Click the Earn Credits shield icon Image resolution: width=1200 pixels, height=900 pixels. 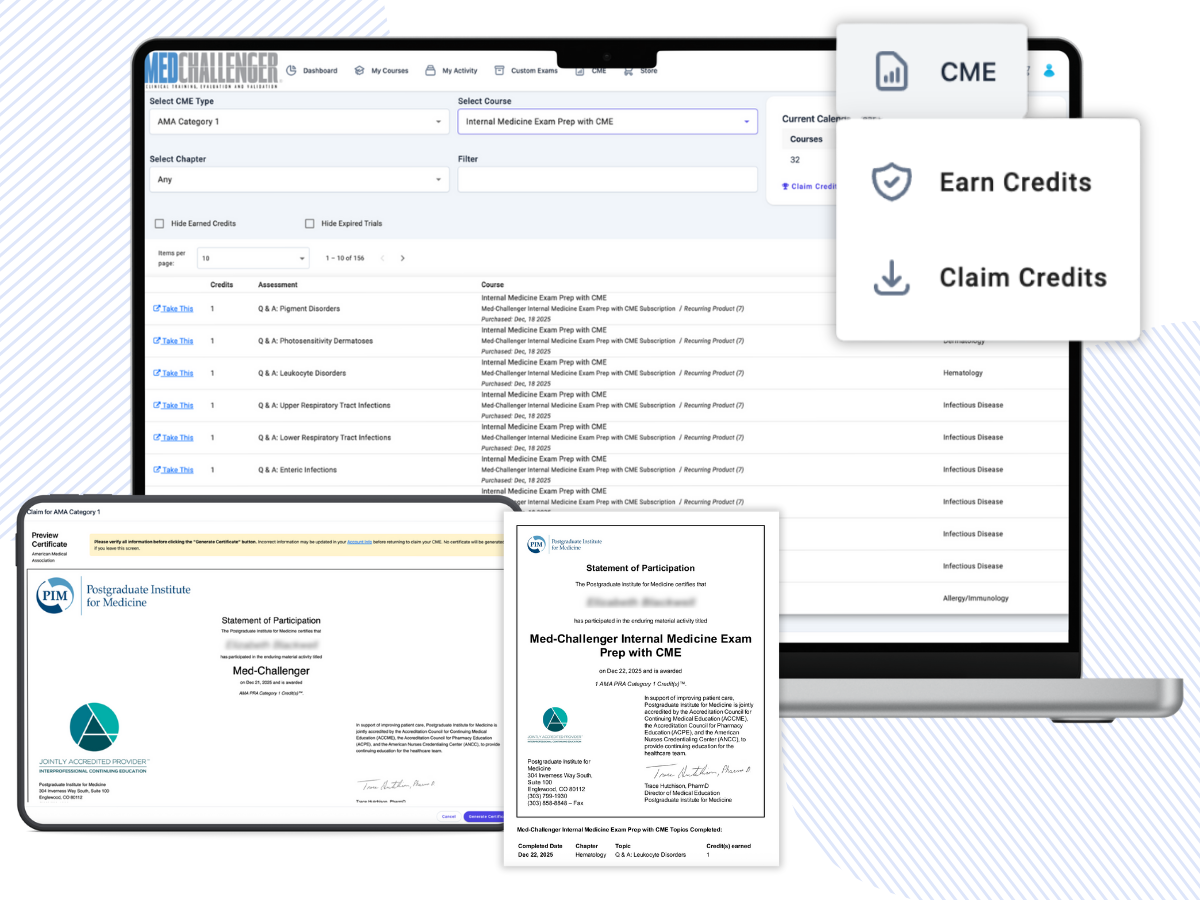pos(890,182)
